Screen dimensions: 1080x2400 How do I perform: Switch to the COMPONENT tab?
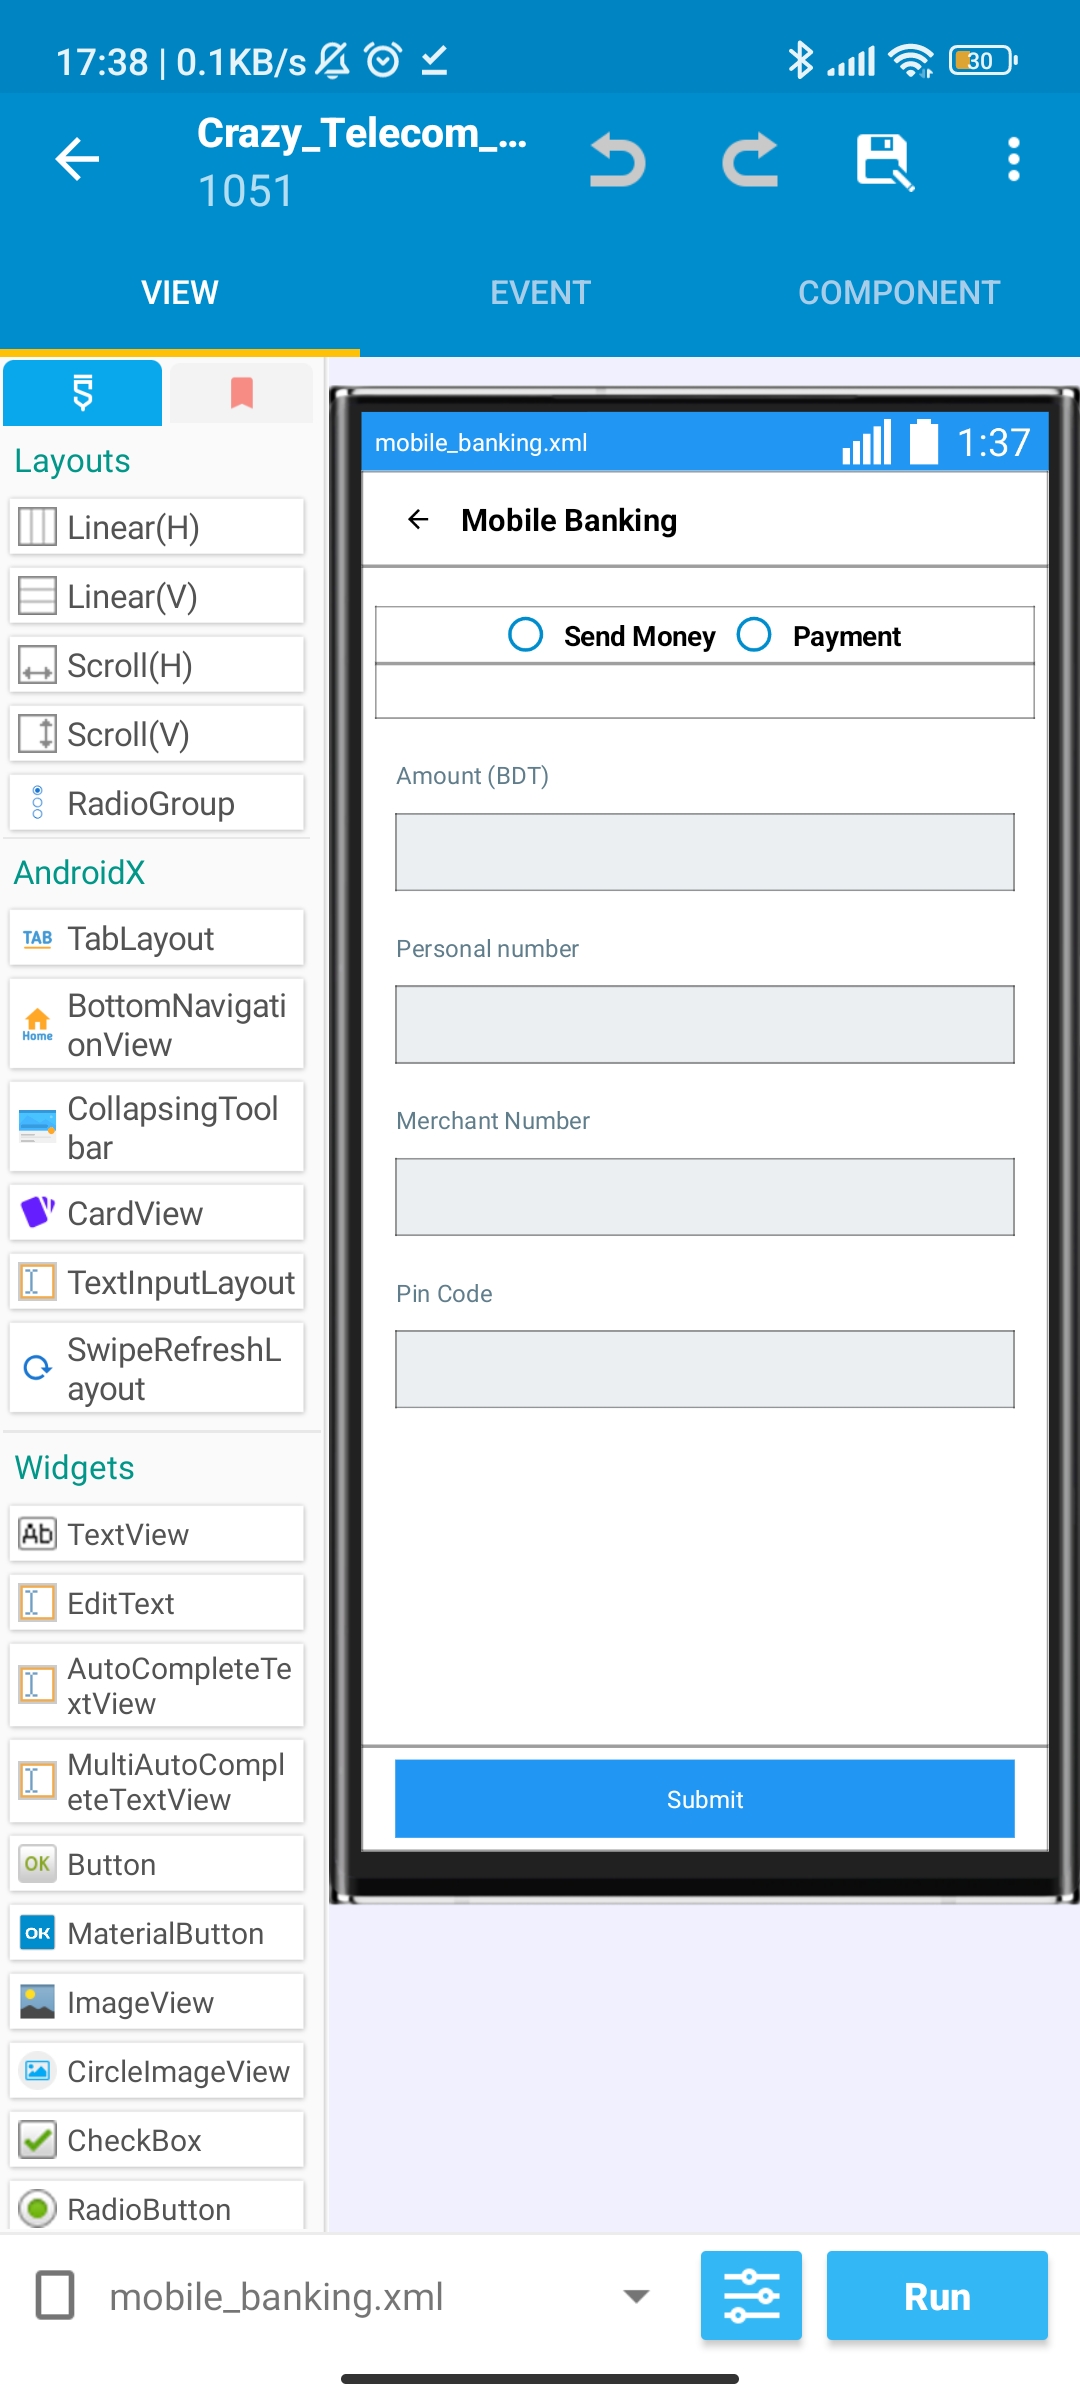[899, 293]
